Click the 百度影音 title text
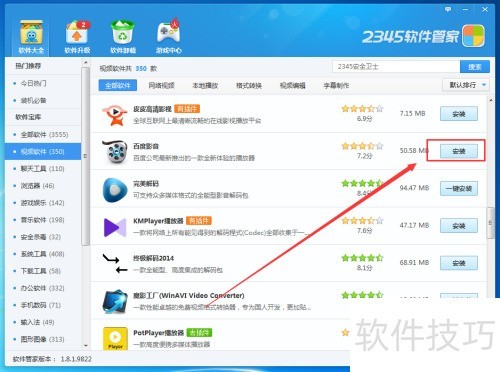 [x=146, y=146]
